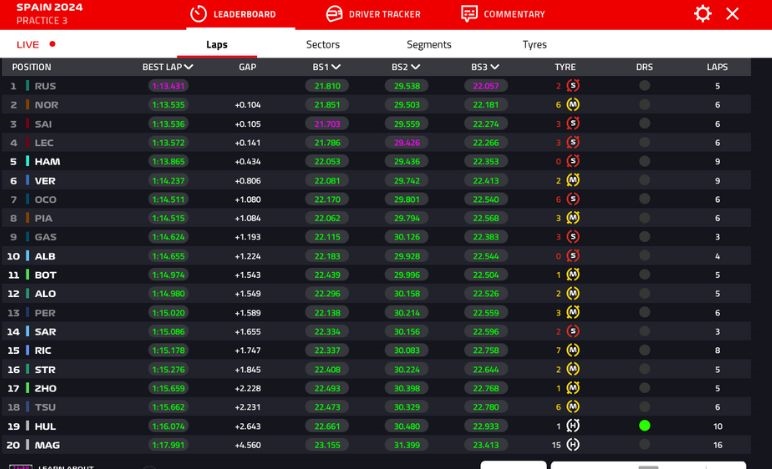The width and height of the screenshot is (772, 469).
Task: Click the red LIVE indicator
Action: coord(52,45)
